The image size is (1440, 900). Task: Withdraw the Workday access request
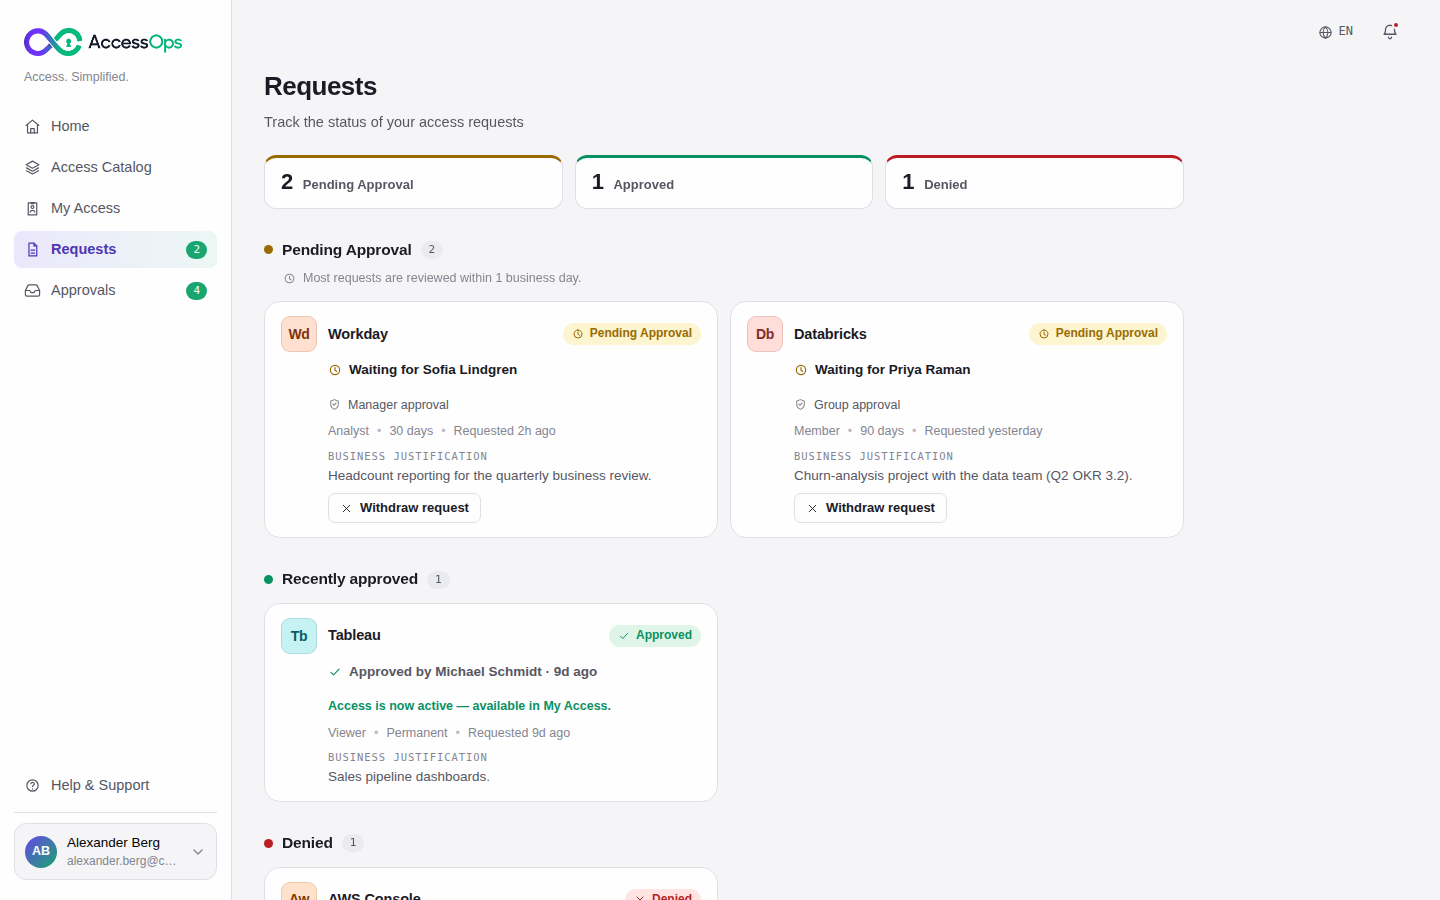404,508
